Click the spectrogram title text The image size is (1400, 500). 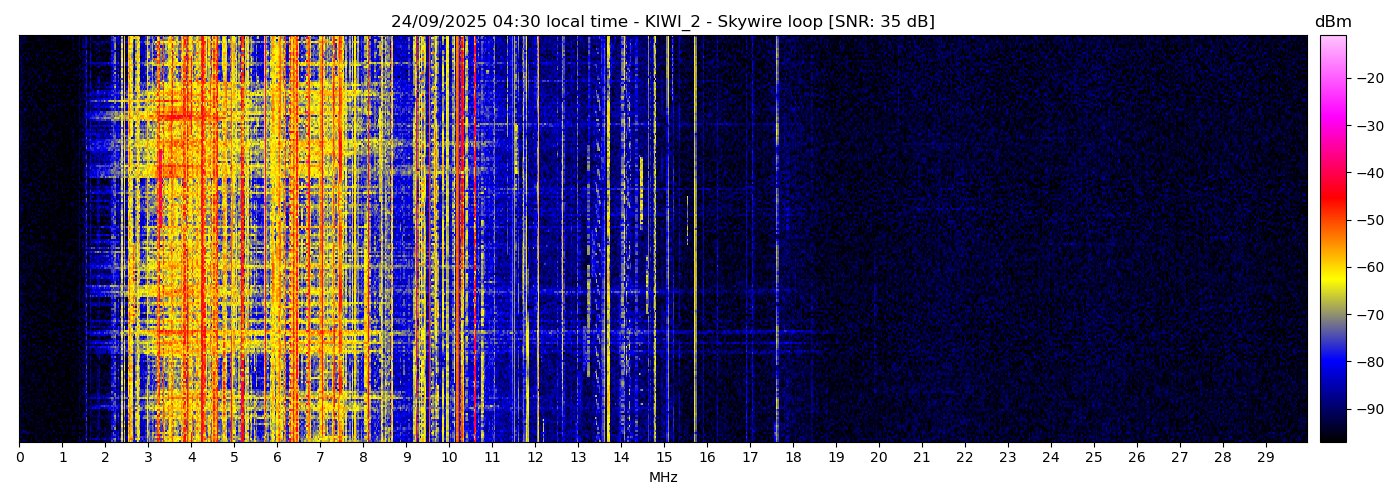tap(662, 22)
